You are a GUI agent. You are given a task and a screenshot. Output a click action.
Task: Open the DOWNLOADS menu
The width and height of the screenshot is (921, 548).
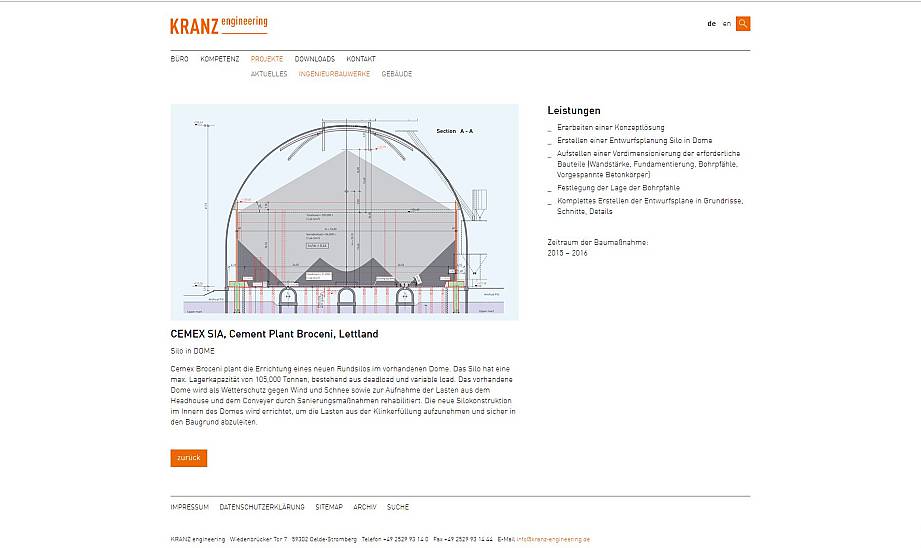tap(315, 59)
